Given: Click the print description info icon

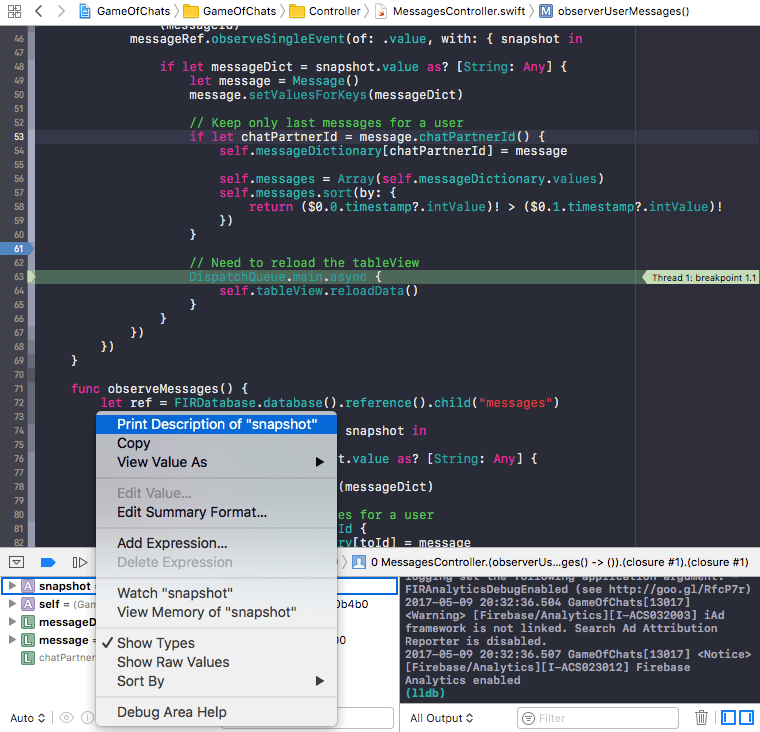Looking at the screenshot, I should pyautogui.click(x=87, y=717).
